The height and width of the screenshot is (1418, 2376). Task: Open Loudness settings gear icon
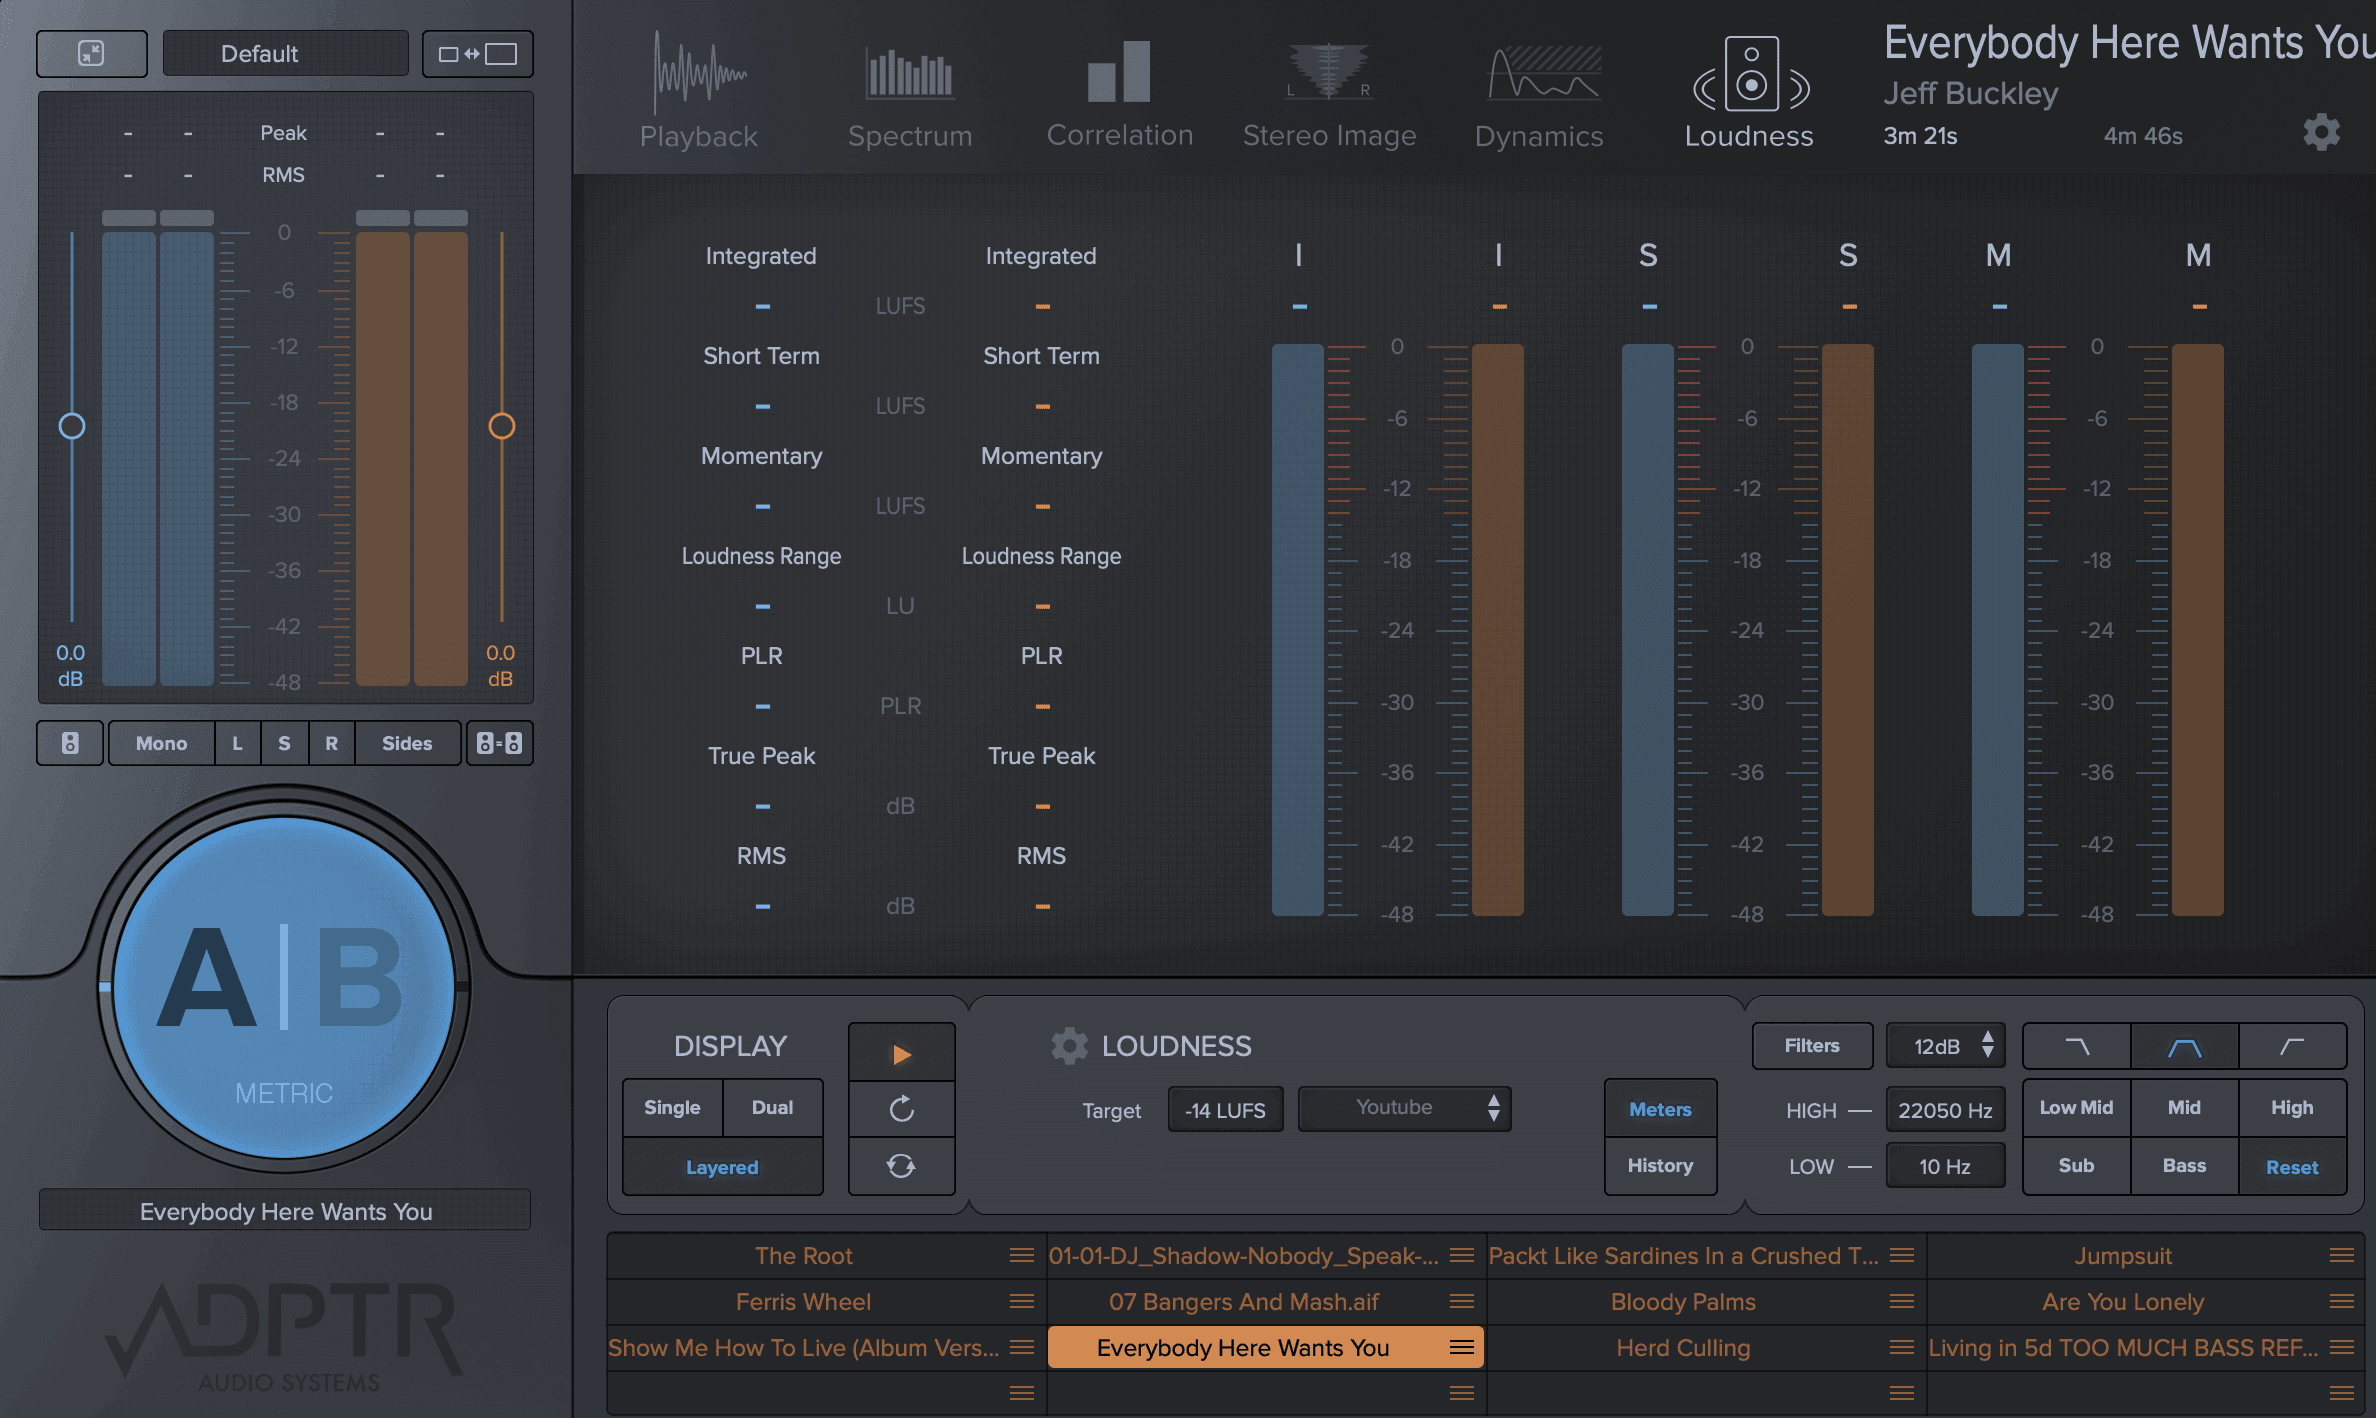pos(1069,1046)
